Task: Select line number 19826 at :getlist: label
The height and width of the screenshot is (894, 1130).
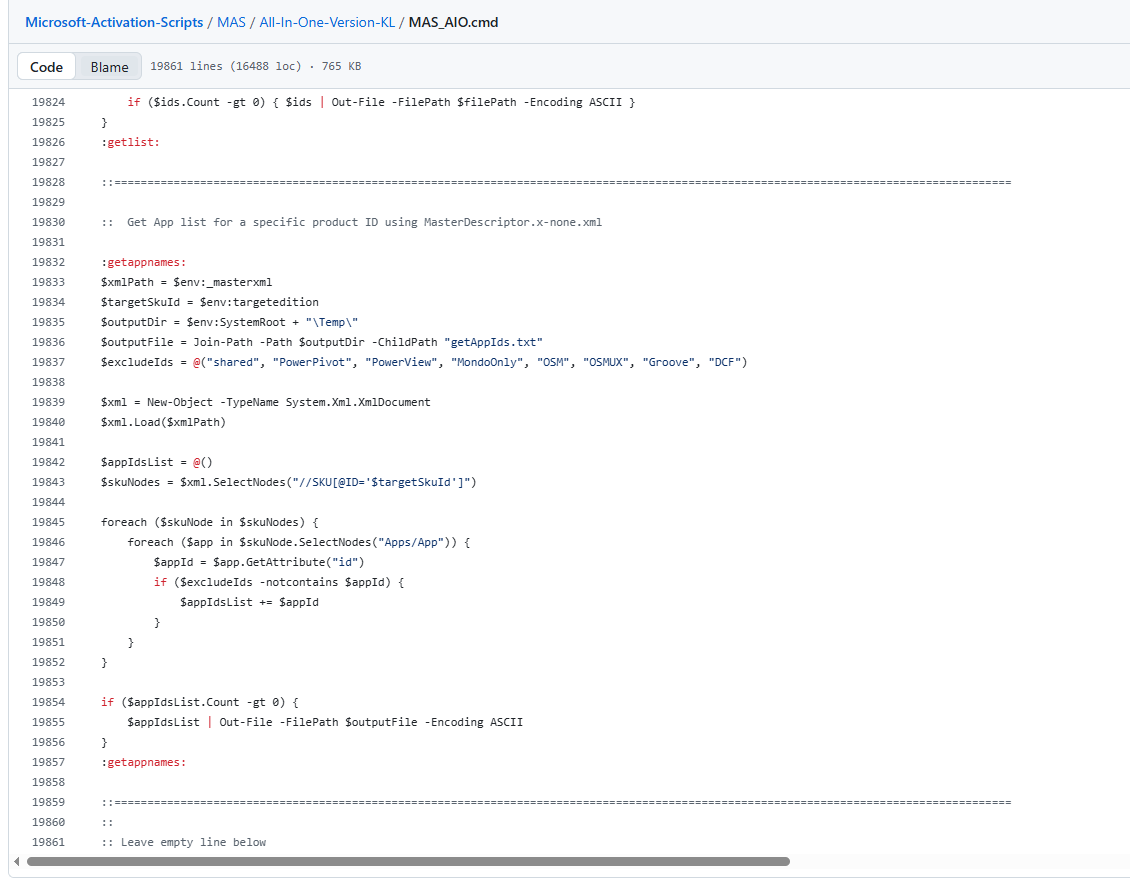Action: pyautogui.click(x=48, y=142)
